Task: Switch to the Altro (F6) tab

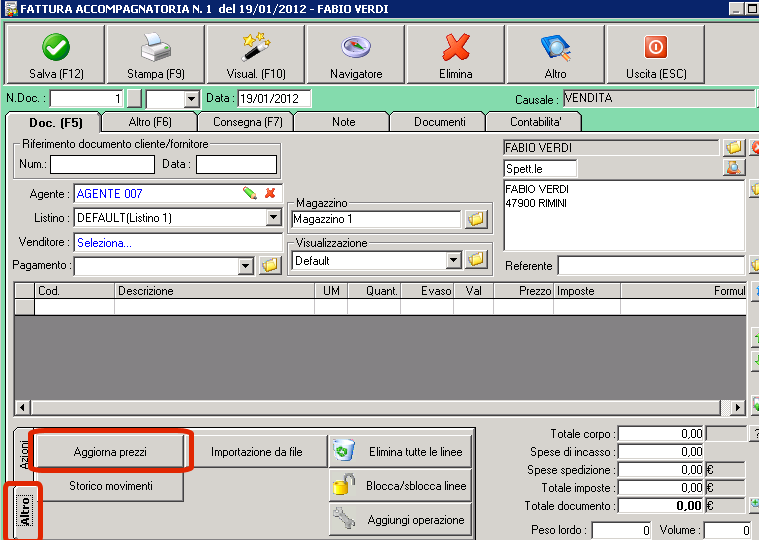Action: (x=150, y=122)
